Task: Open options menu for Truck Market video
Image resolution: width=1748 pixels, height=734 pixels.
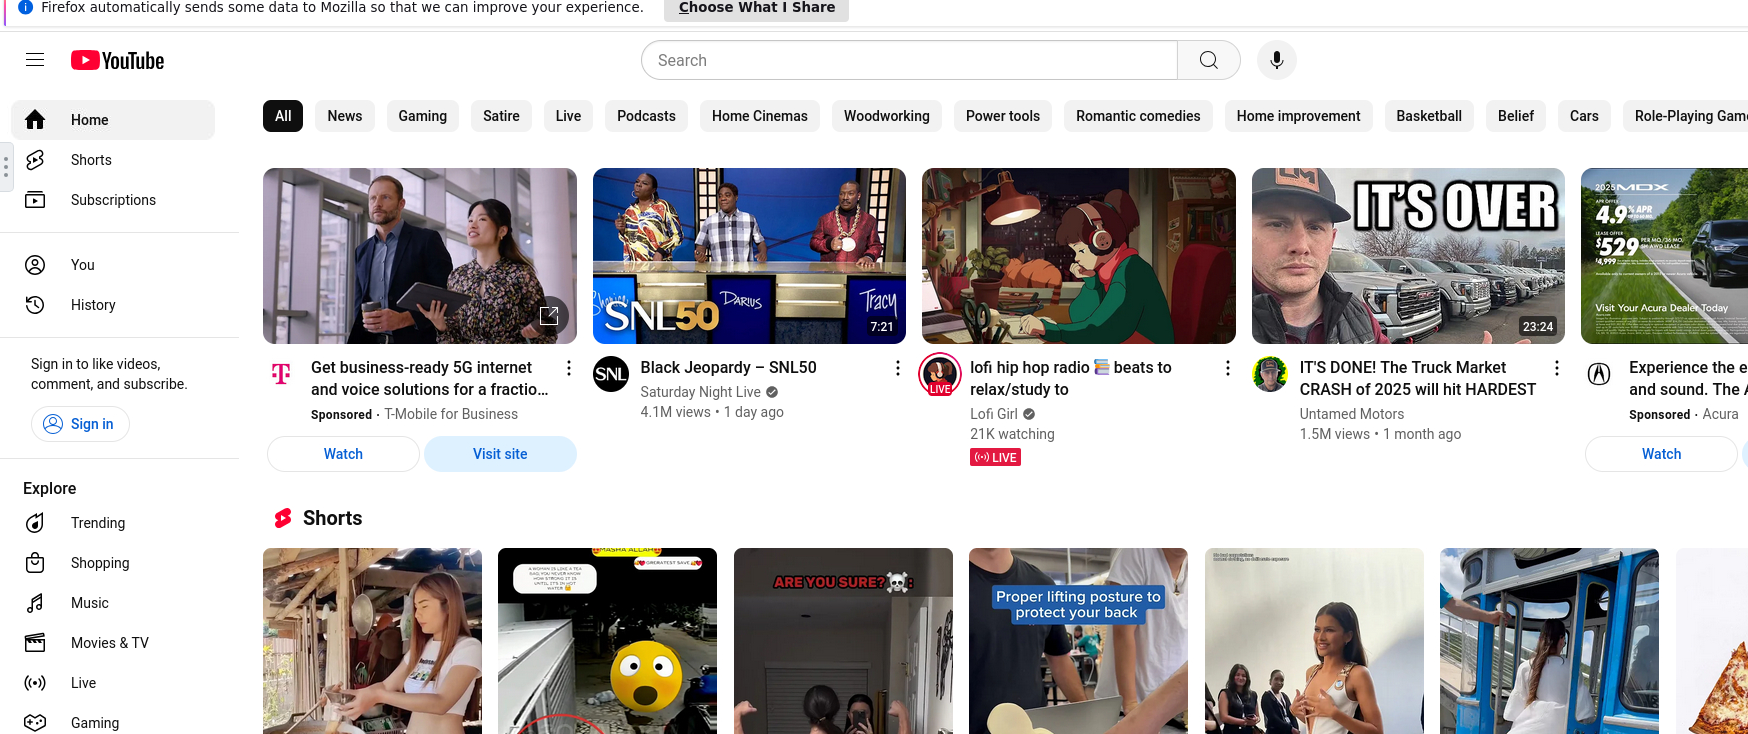Action: 1556,368
